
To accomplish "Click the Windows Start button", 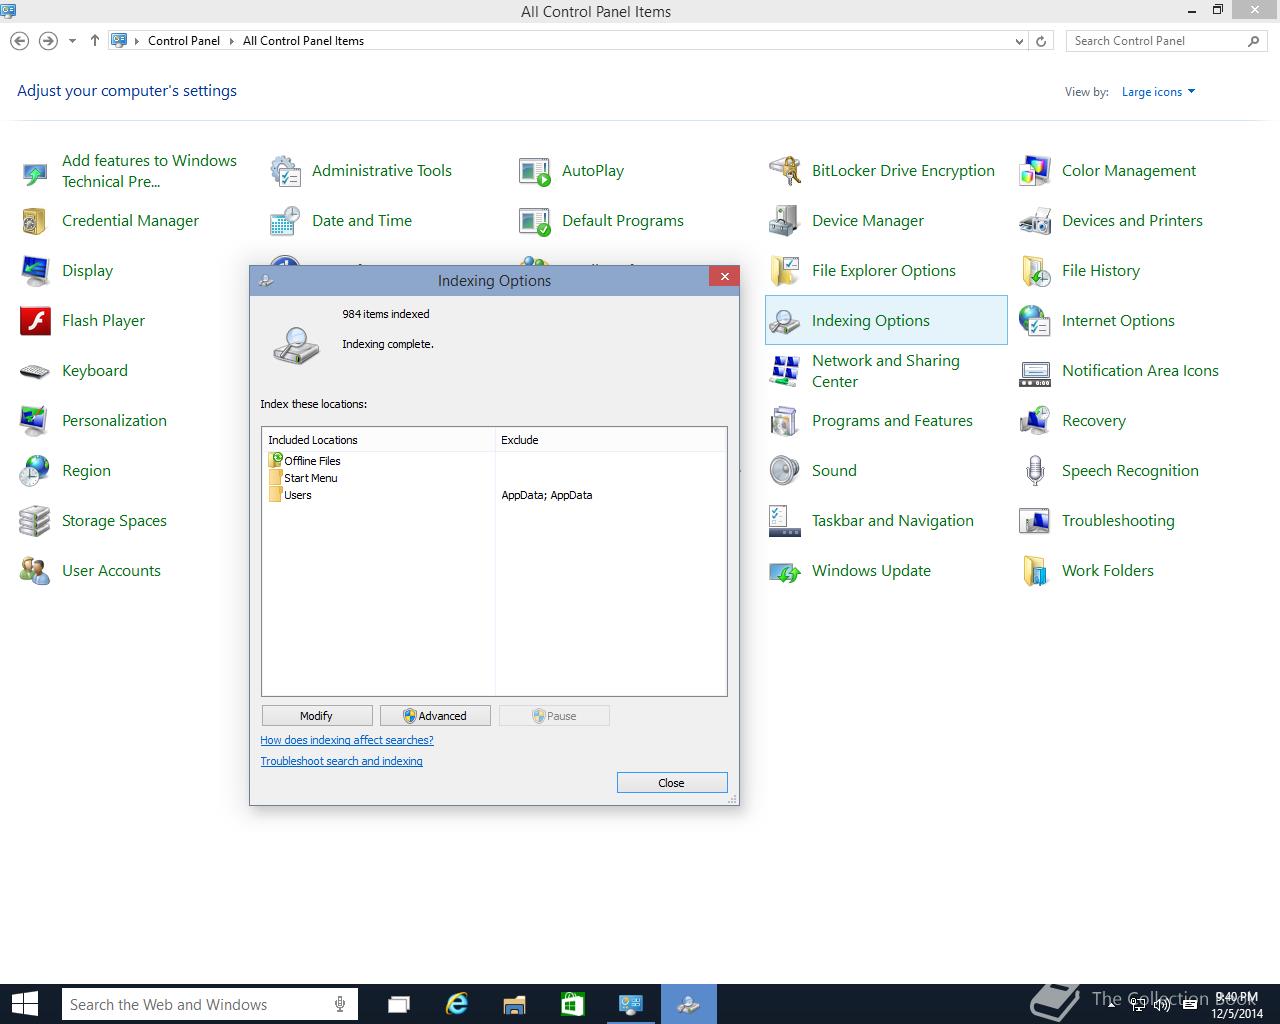I will [x=25, y=1004].
